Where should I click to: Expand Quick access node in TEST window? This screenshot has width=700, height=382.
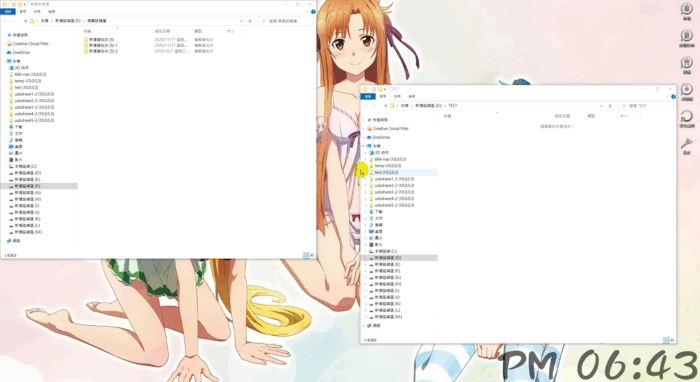click(x=364, y=120)
